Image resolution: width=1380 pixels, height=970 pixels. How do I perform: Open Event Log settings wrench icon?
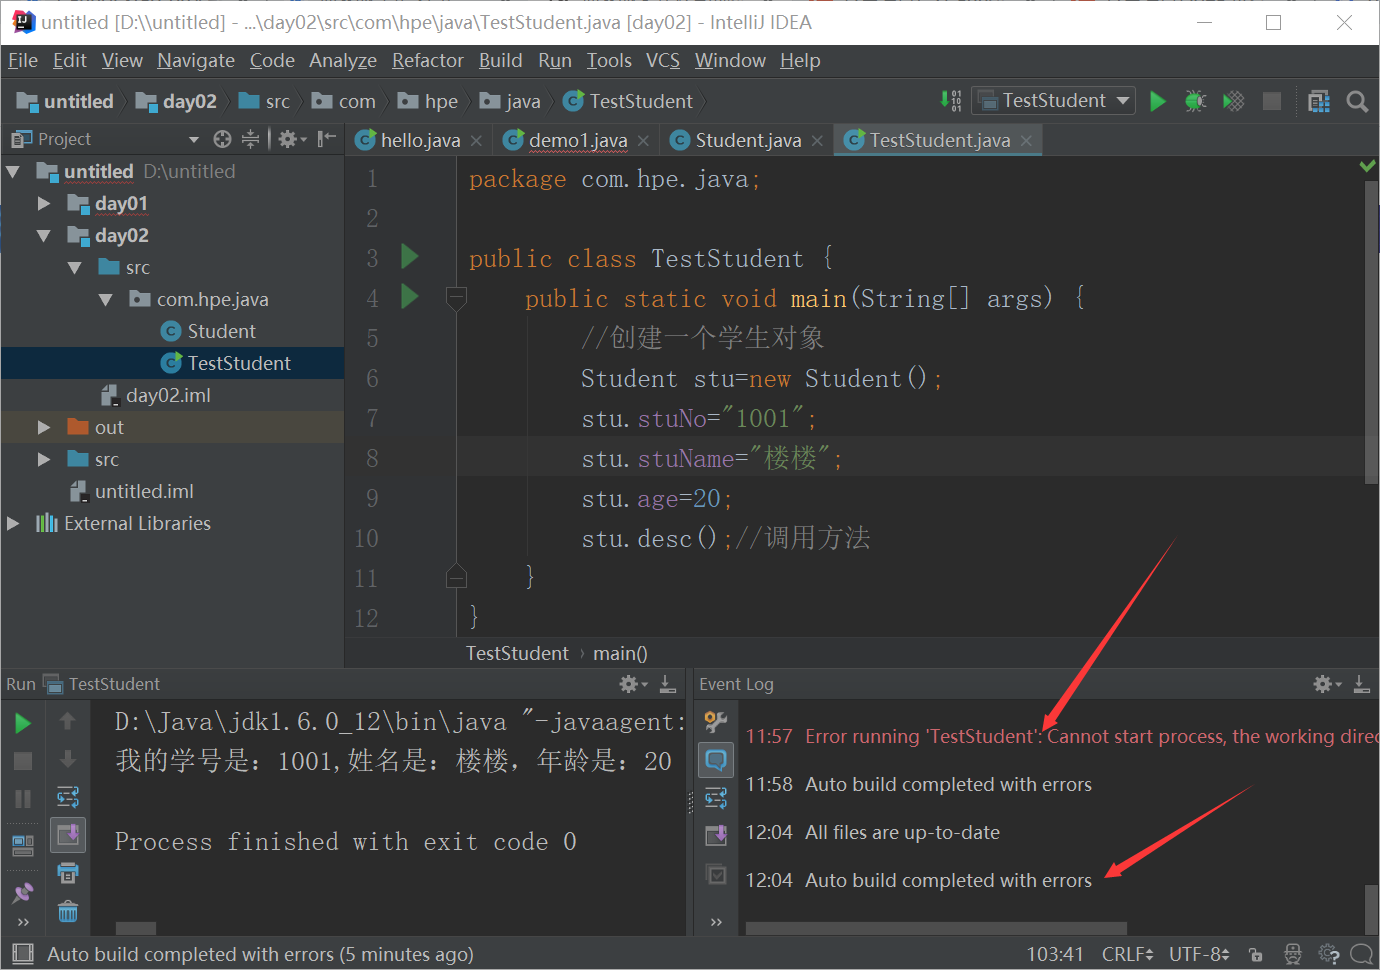(716, 721)
